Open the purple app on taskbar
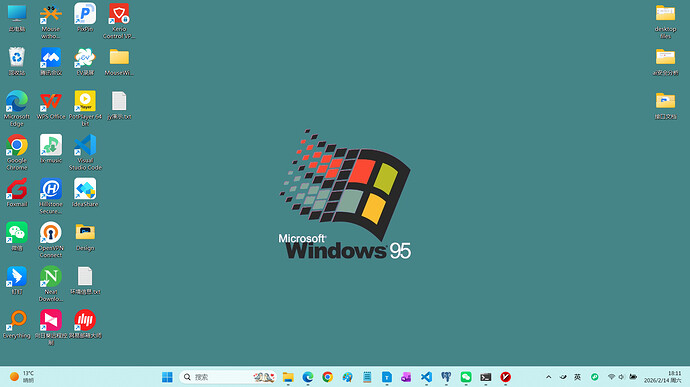This screenshot has height=387, width=690. (406, 377)
